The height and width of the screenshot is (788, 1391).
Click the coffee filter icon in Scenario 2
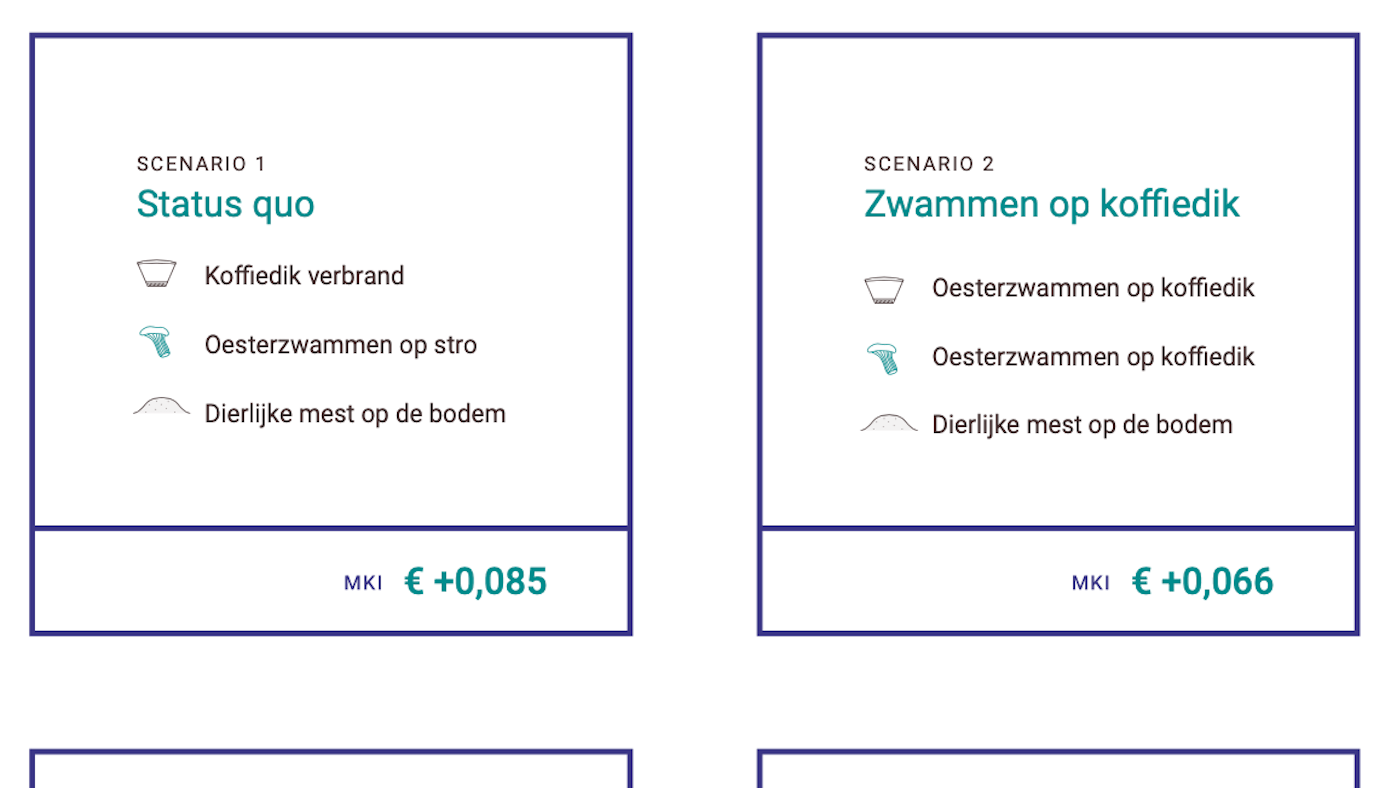(x=884, y=289)
